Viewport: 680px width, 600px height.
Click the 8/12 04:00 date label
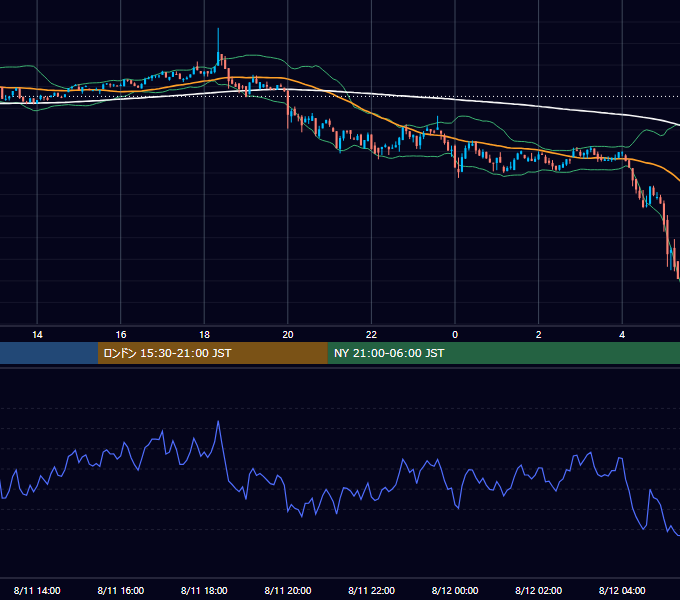622,590
